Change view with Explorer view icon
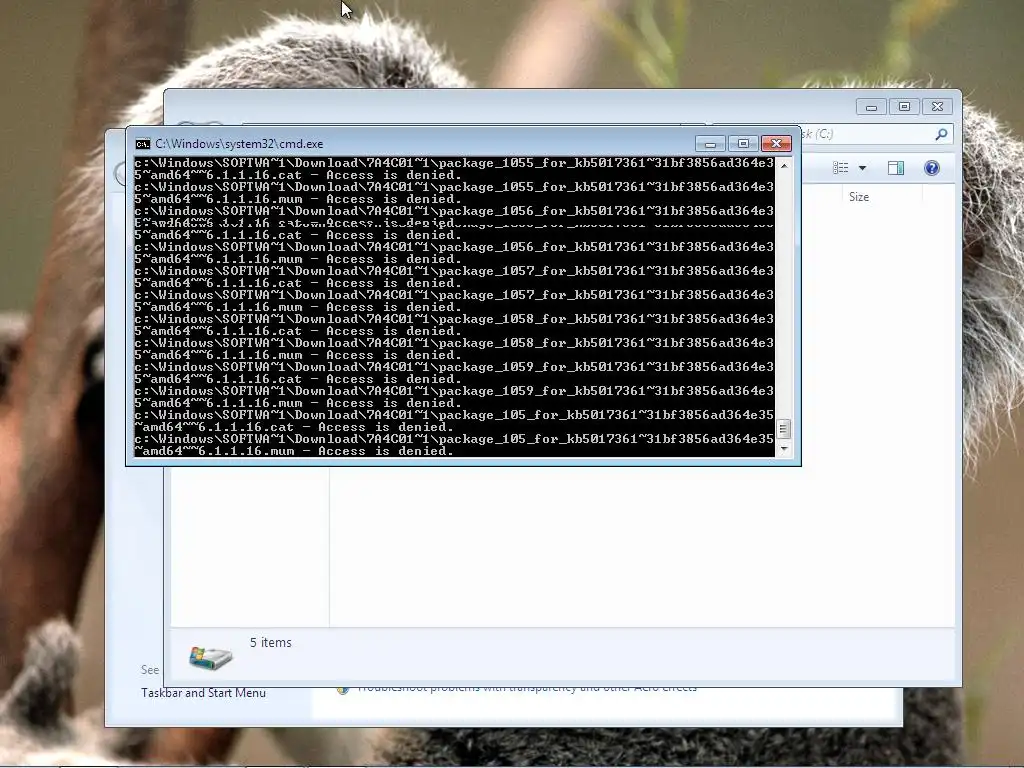Screen dimensions: 1024x768 (x=840, y=168)
